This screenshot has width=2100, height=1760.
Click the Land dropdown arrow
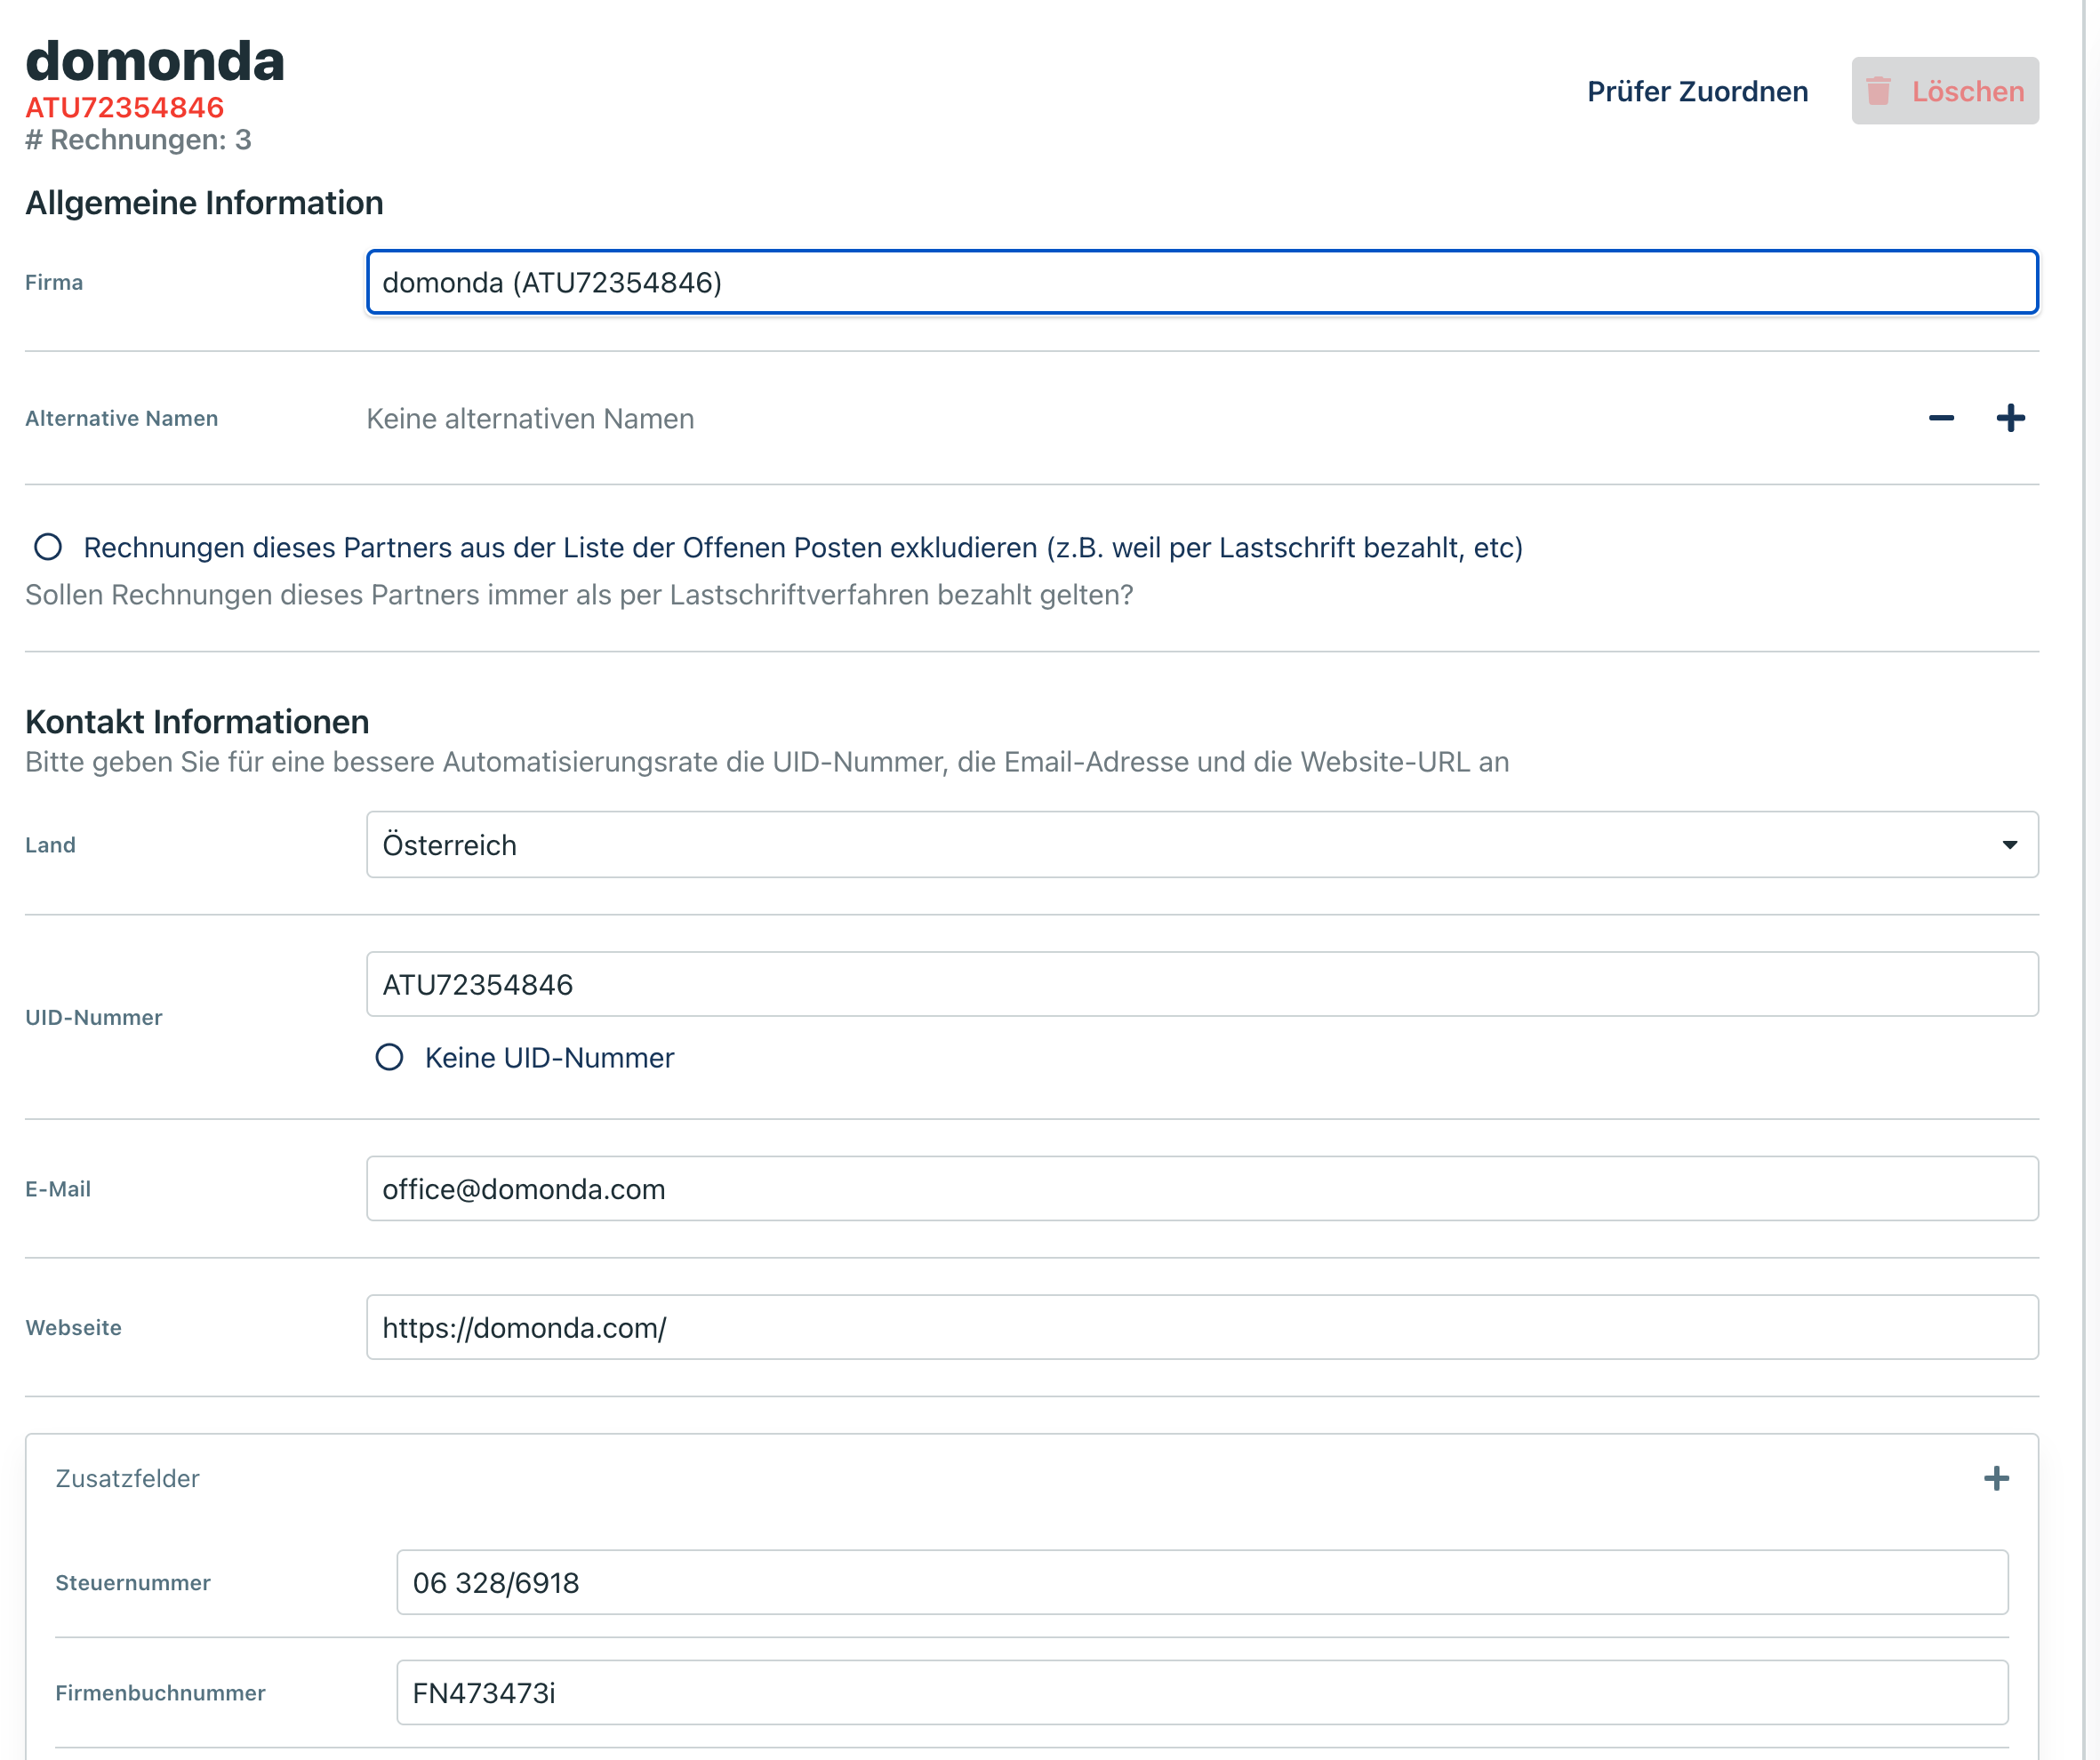click(x=2009, y=845)
